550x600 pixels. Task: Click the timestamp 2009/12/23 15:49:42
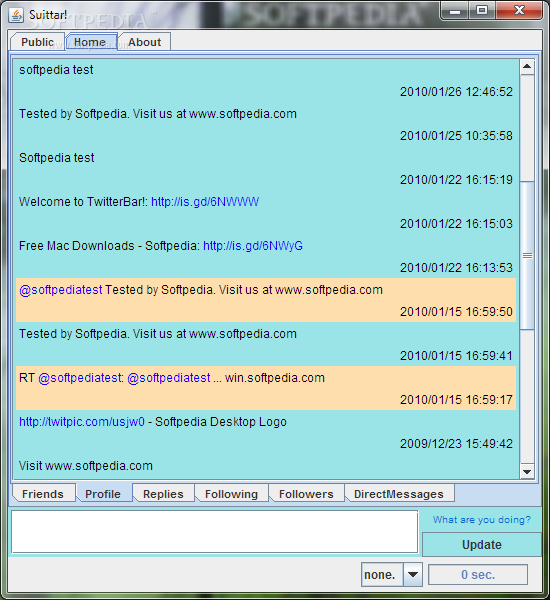(x=456, y=443)
